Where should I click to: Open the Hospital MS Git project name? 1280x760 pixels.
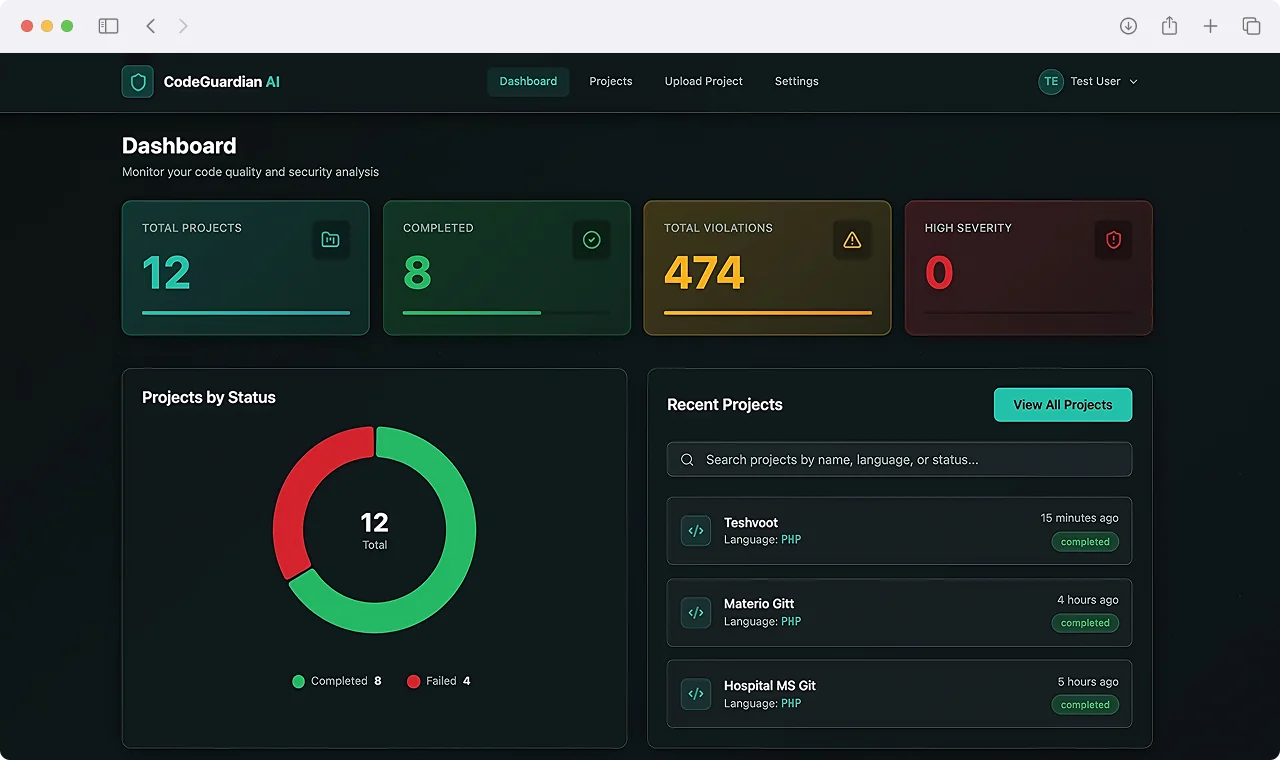tap(770, 686)
